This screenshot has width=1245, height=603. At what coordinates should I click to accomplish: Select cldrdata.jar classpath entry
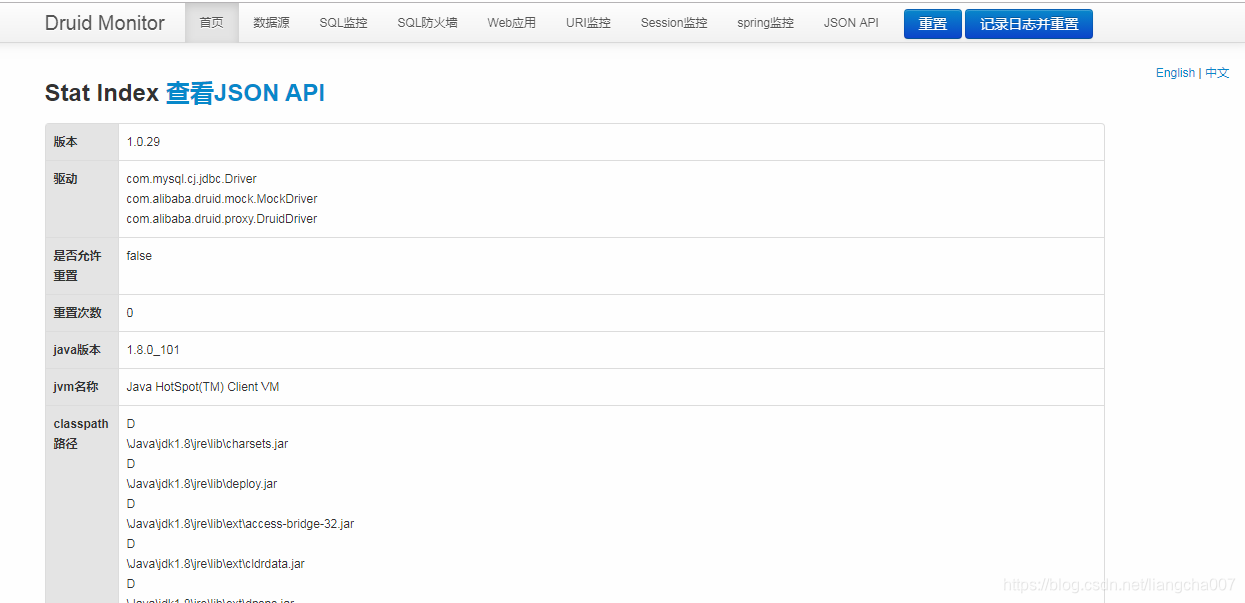point(215,564)
